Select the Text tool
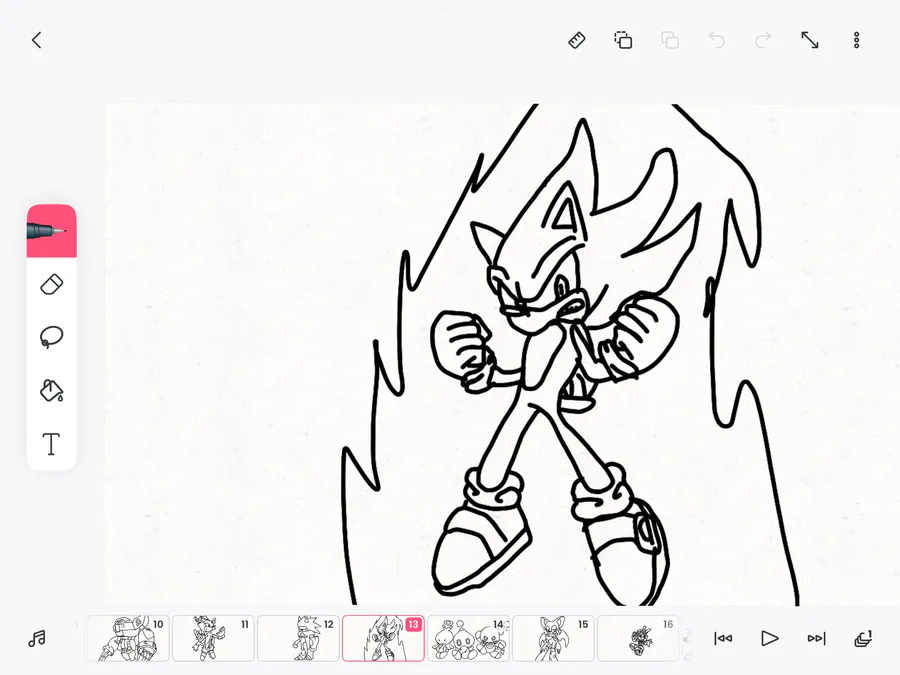Image resolution: width=900 pixels, height=675 pixels. coord(52,444)
